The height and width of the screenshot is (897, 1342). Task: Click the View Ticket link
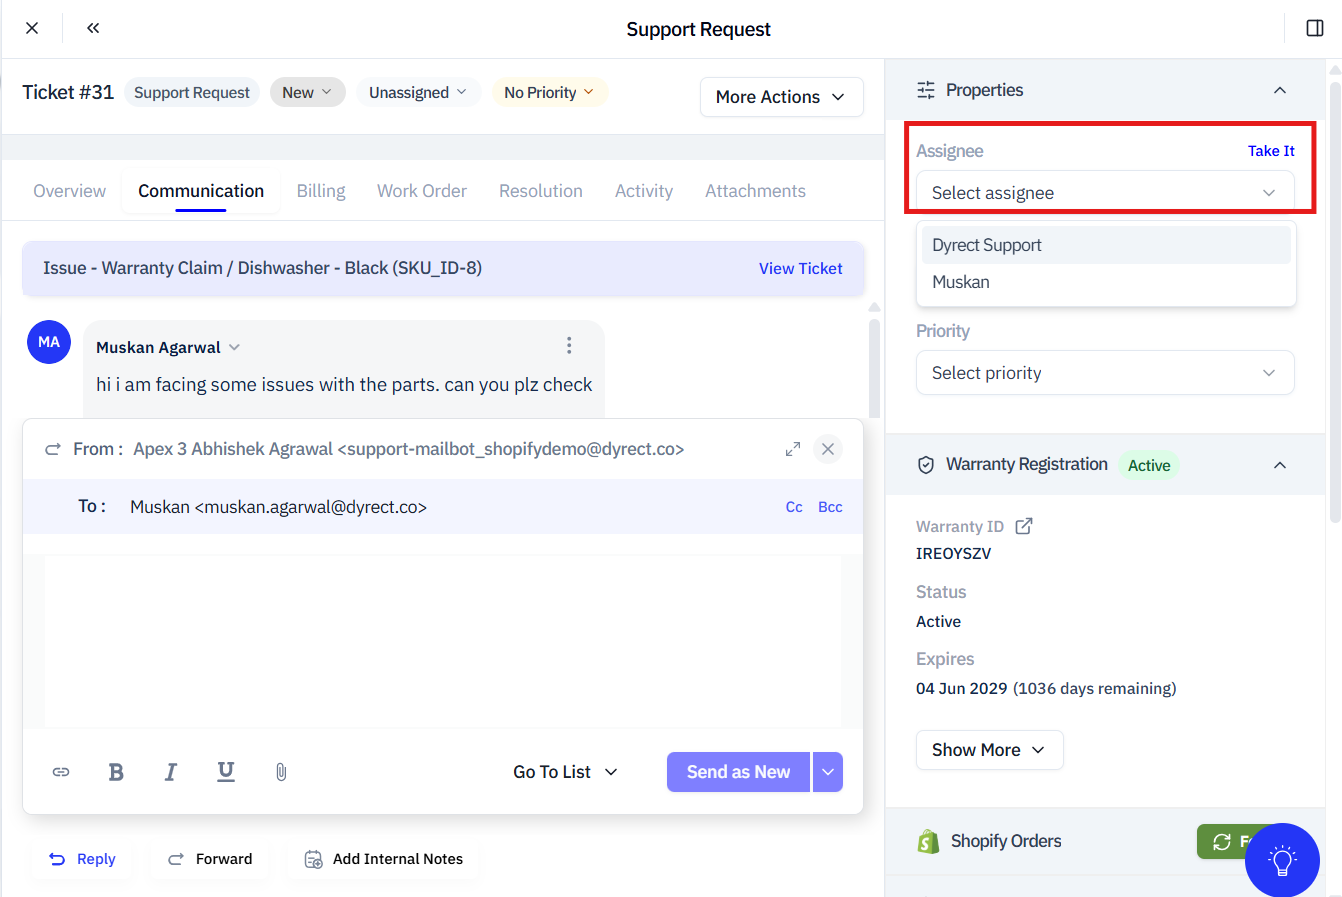point(800,268)
